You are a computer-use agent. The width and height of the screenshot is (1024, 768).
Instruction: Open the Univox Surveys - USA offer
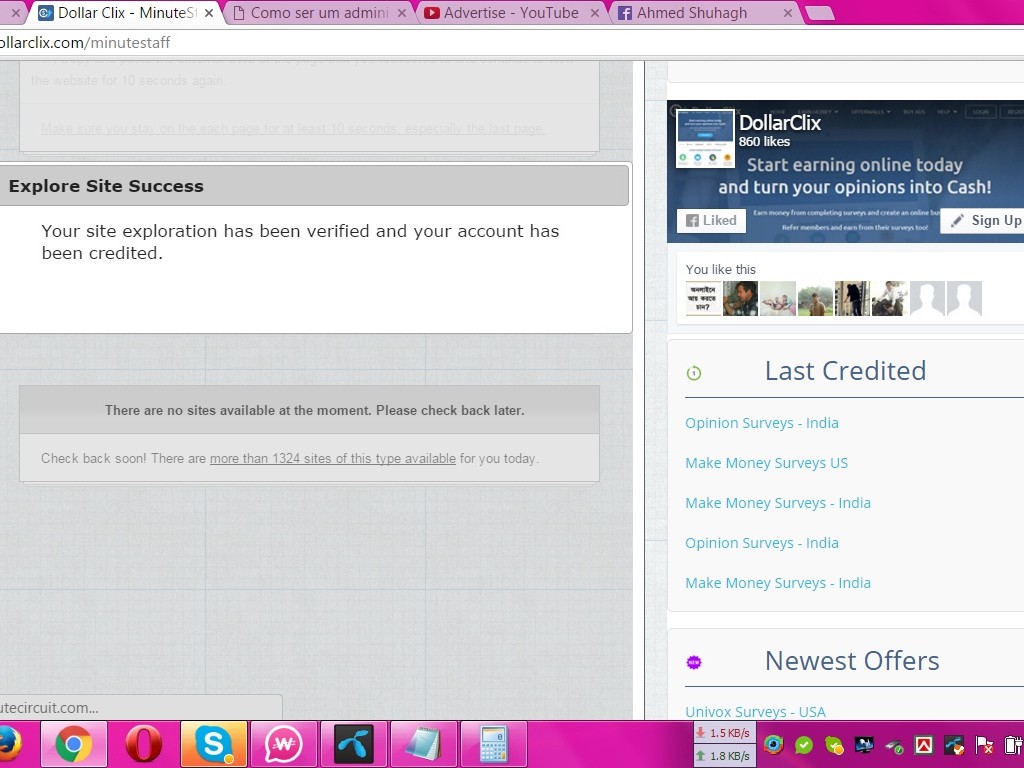point(755,712)
